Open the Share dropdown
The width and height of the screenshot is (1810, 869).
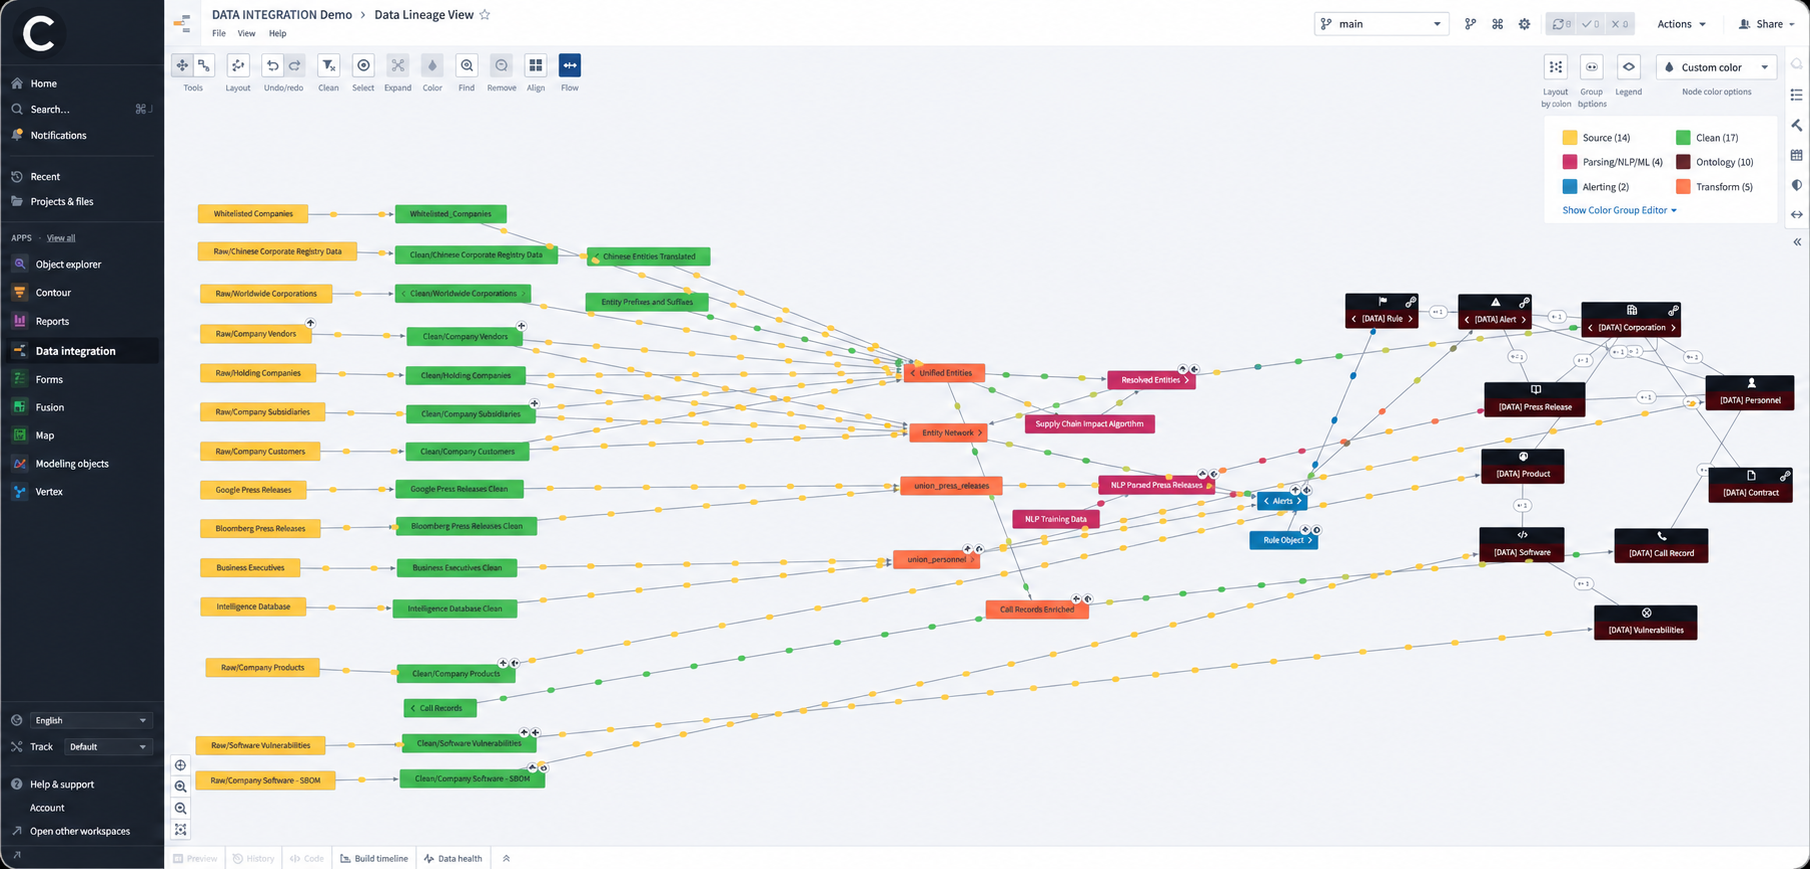point(1767,24)
